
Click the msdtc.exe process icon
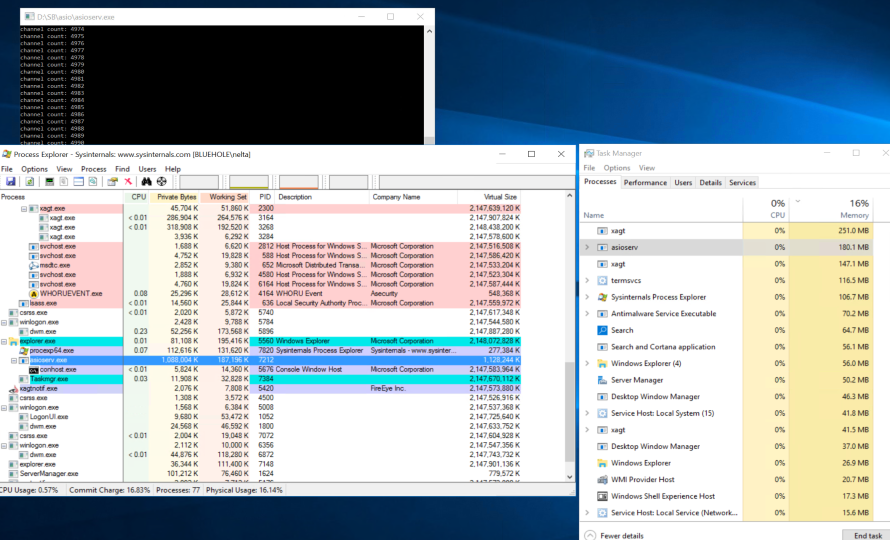click(x=33, y=265)
